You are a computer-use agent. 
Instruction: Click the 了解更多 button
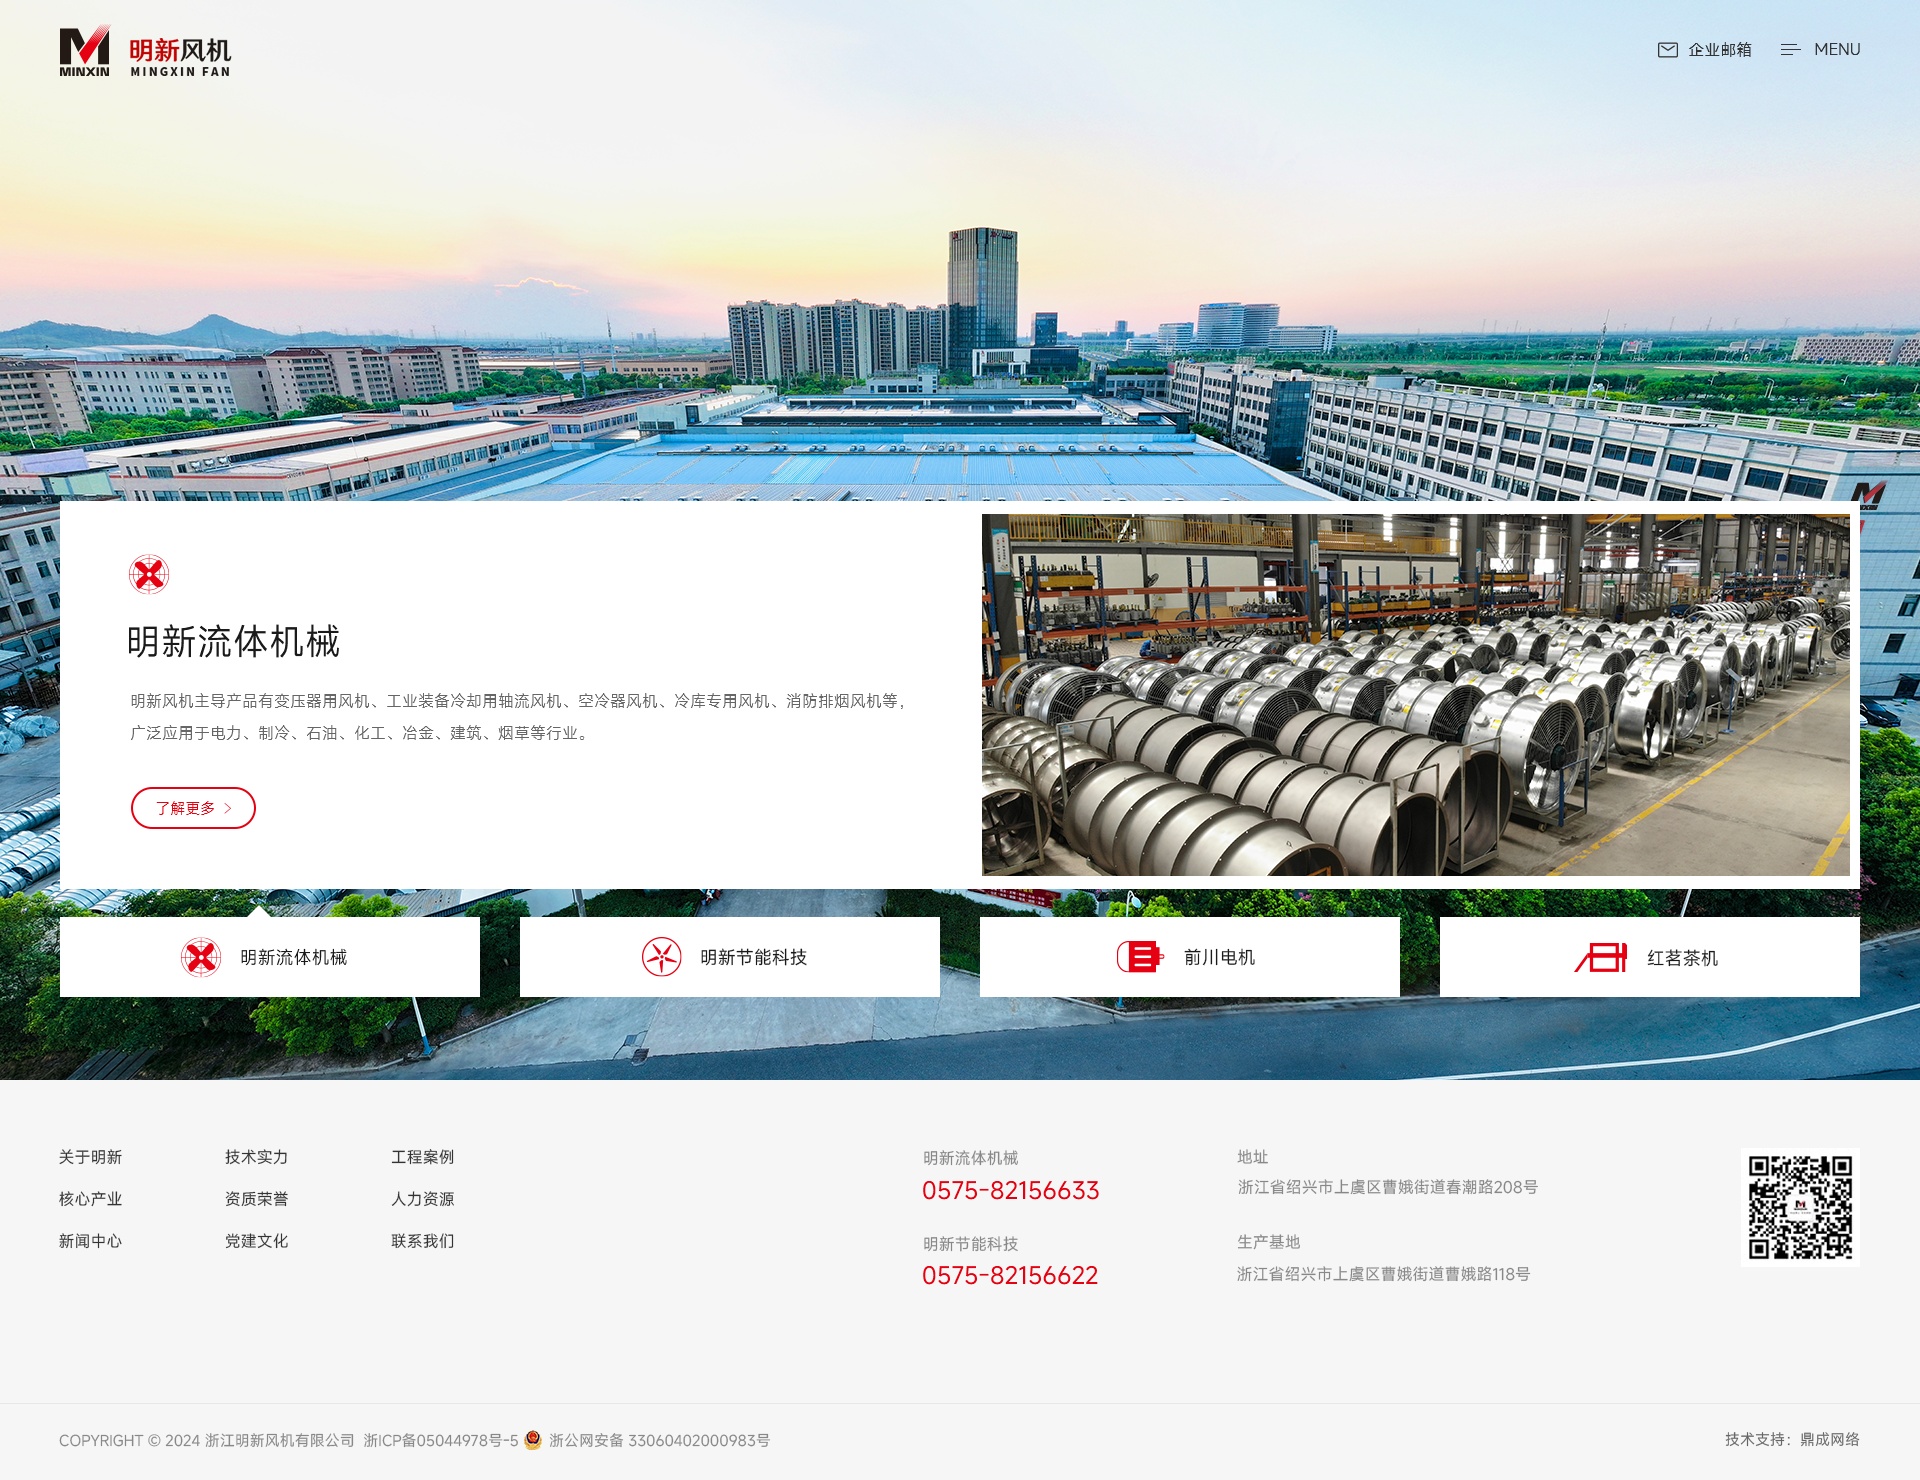193,808
